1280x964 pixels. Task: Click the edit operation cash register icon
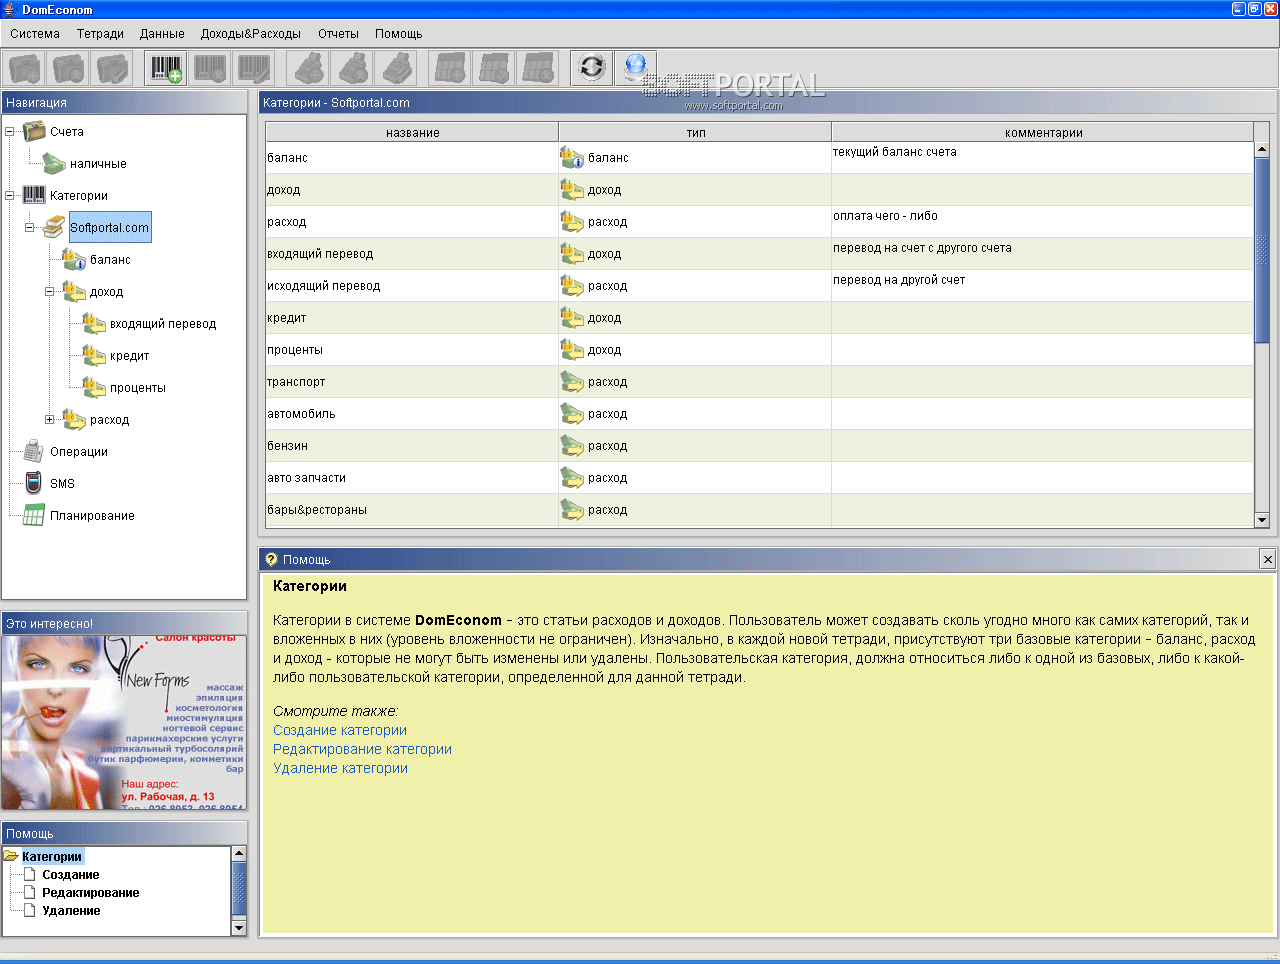point(396,68)
